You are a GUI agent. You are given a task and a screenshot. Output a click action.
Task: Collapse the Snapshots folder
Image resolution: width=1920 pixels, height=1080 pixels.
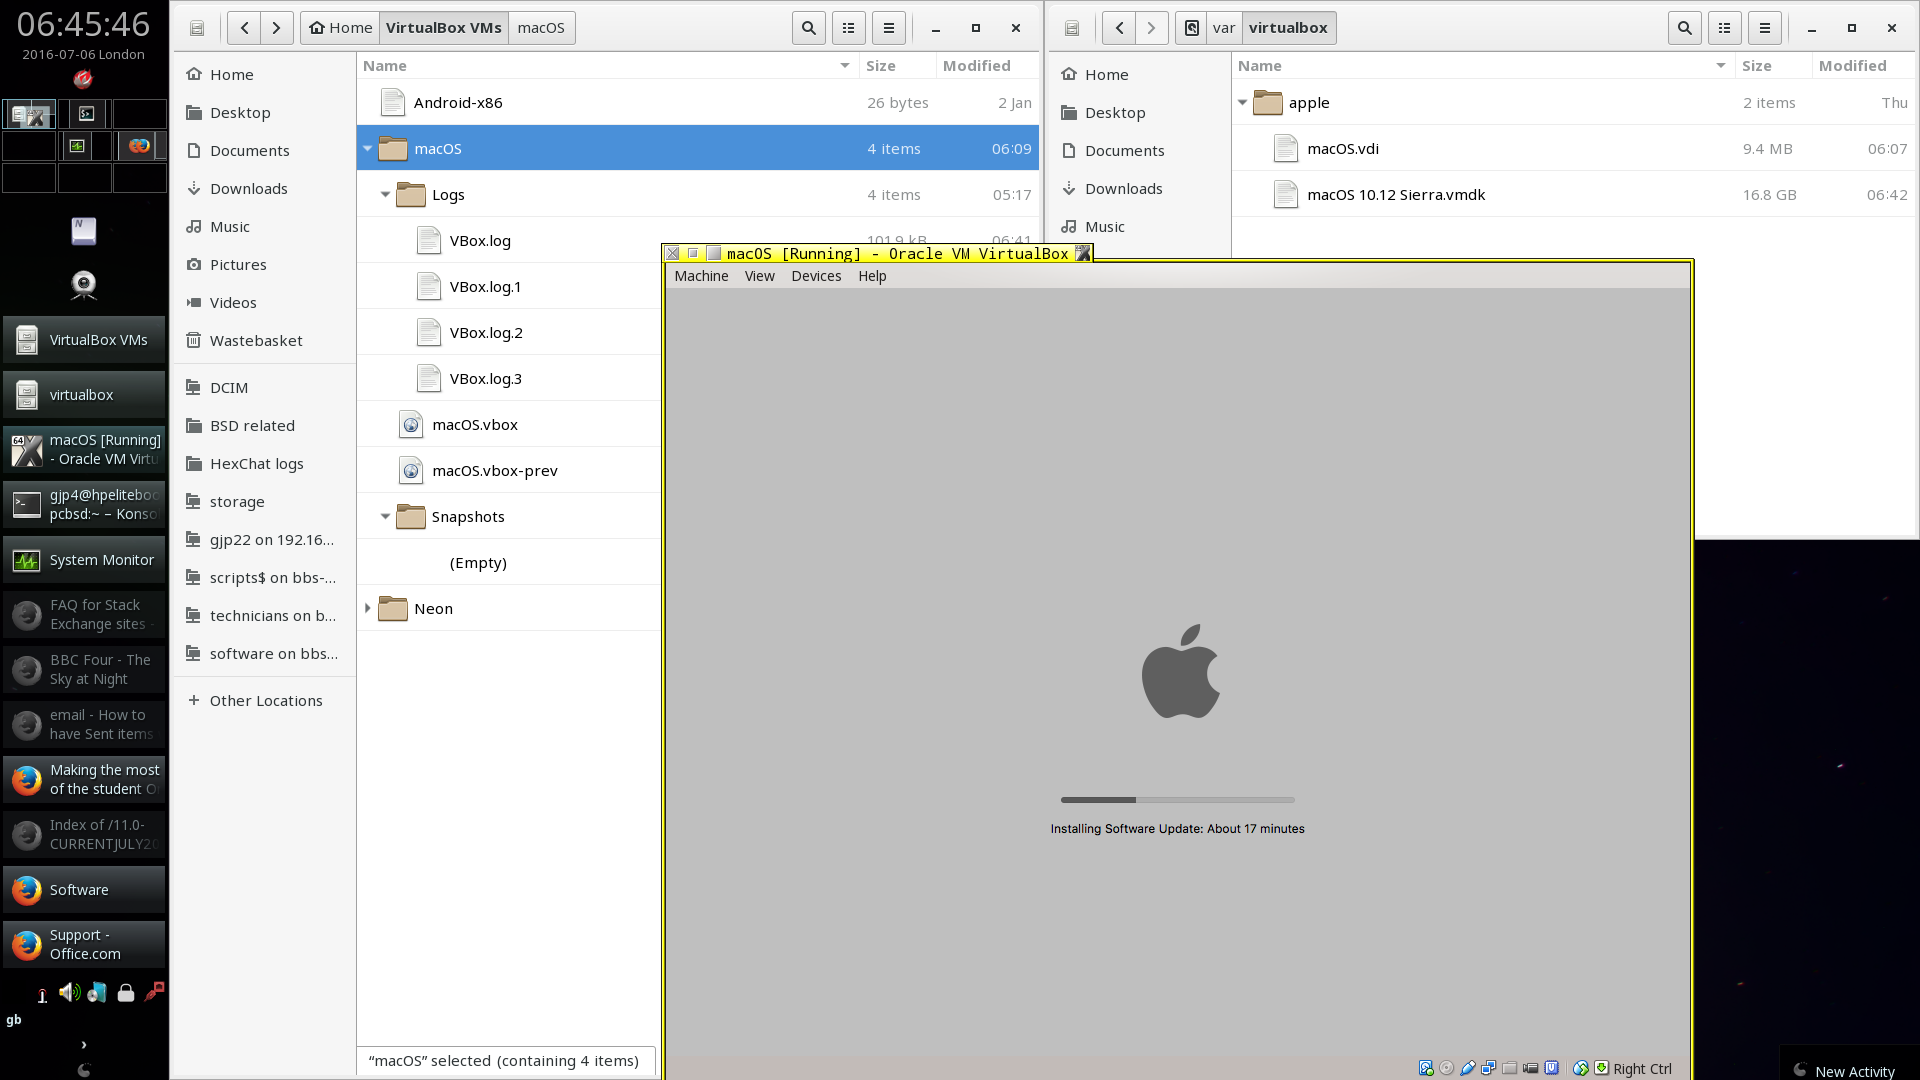(385, 517)
